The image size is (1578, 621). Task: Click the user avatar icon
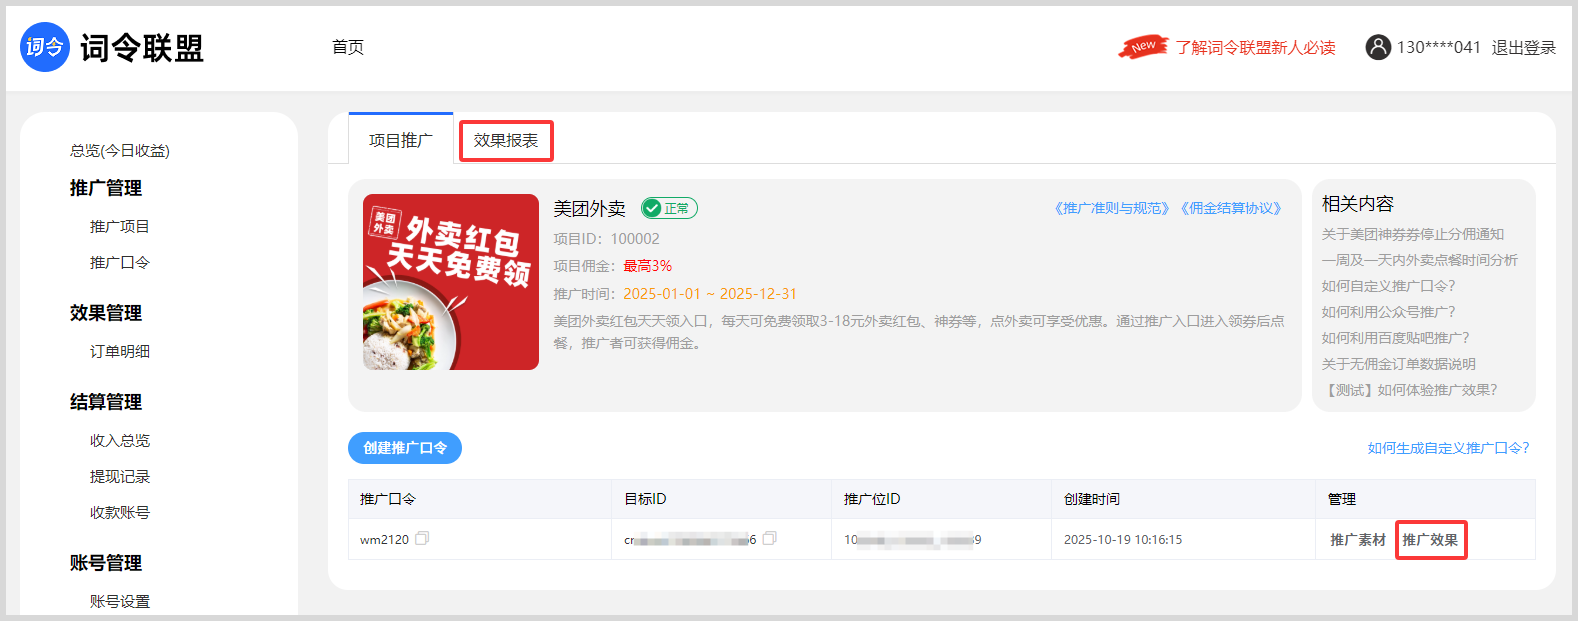tap(1378, 47)
